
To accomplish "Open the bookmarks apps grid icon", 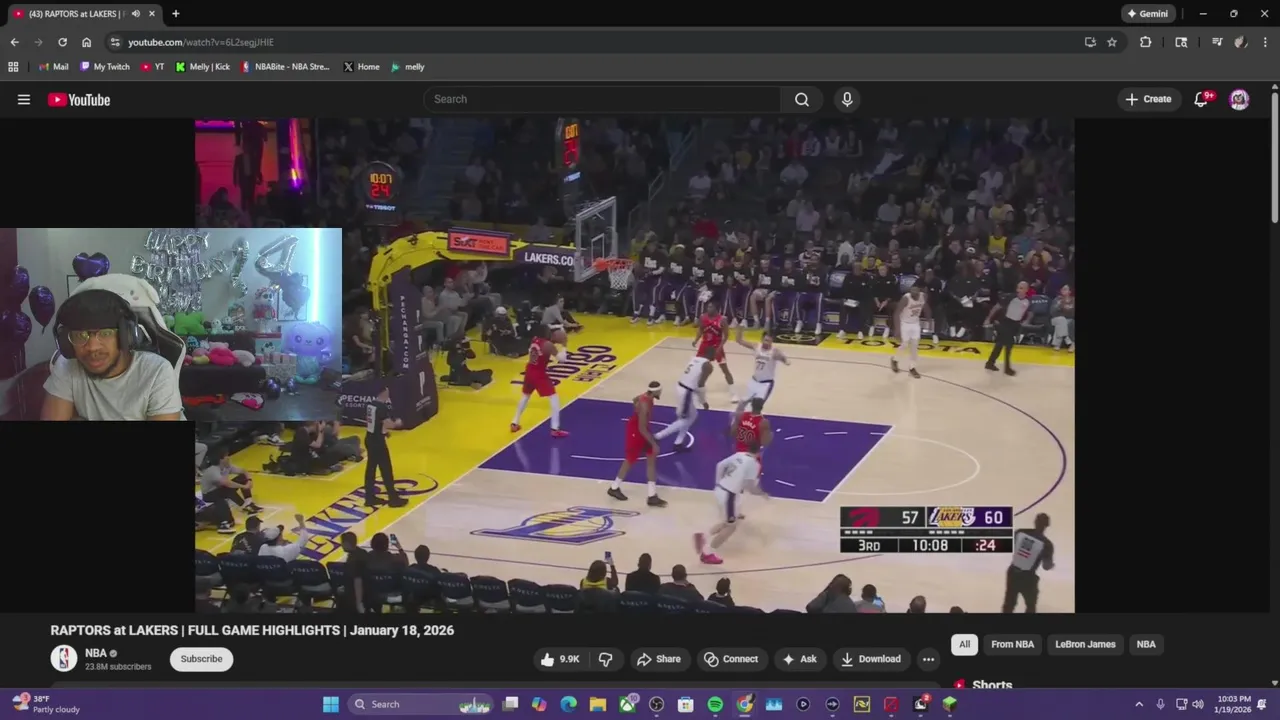I will pos(13,67).
